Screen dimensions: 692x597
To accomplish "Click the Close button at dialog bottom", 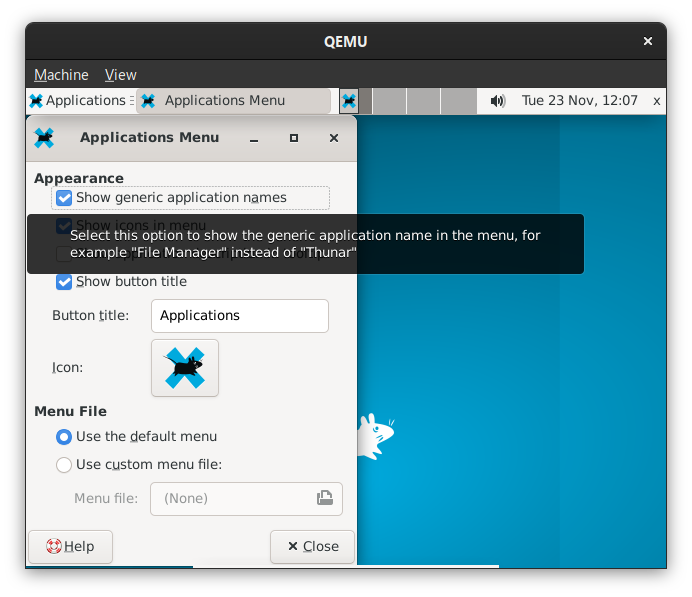I will point(312,546).
